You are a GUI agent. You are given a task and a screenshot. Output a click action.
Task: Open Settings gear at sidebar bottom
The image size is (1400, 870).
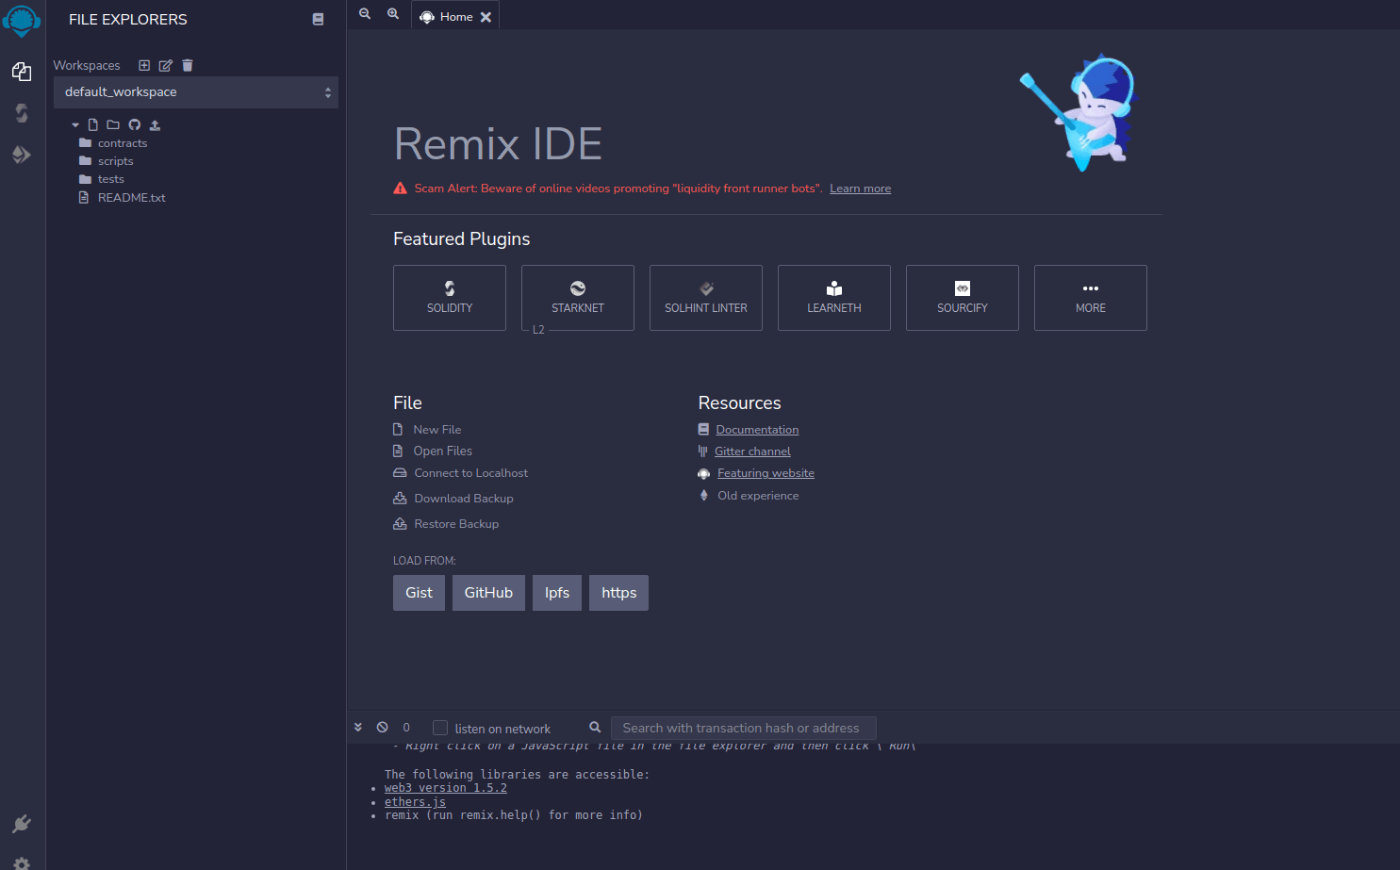click(x=21, y=863)
